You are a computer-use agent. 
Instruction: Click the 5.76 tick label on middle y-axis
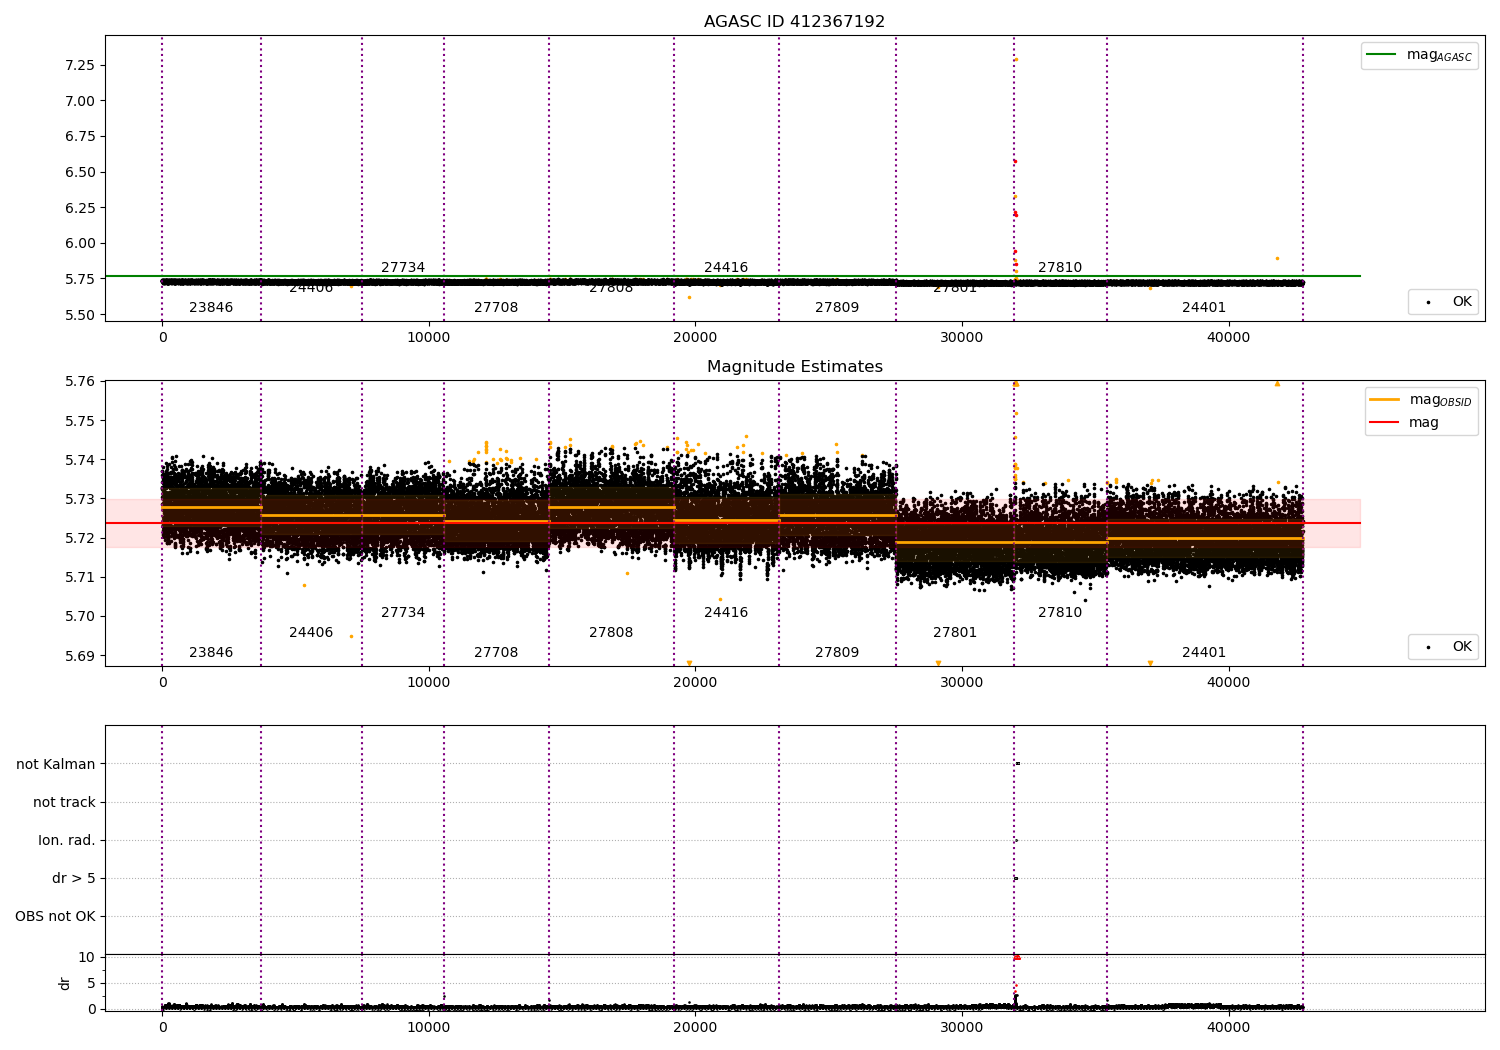79,381
